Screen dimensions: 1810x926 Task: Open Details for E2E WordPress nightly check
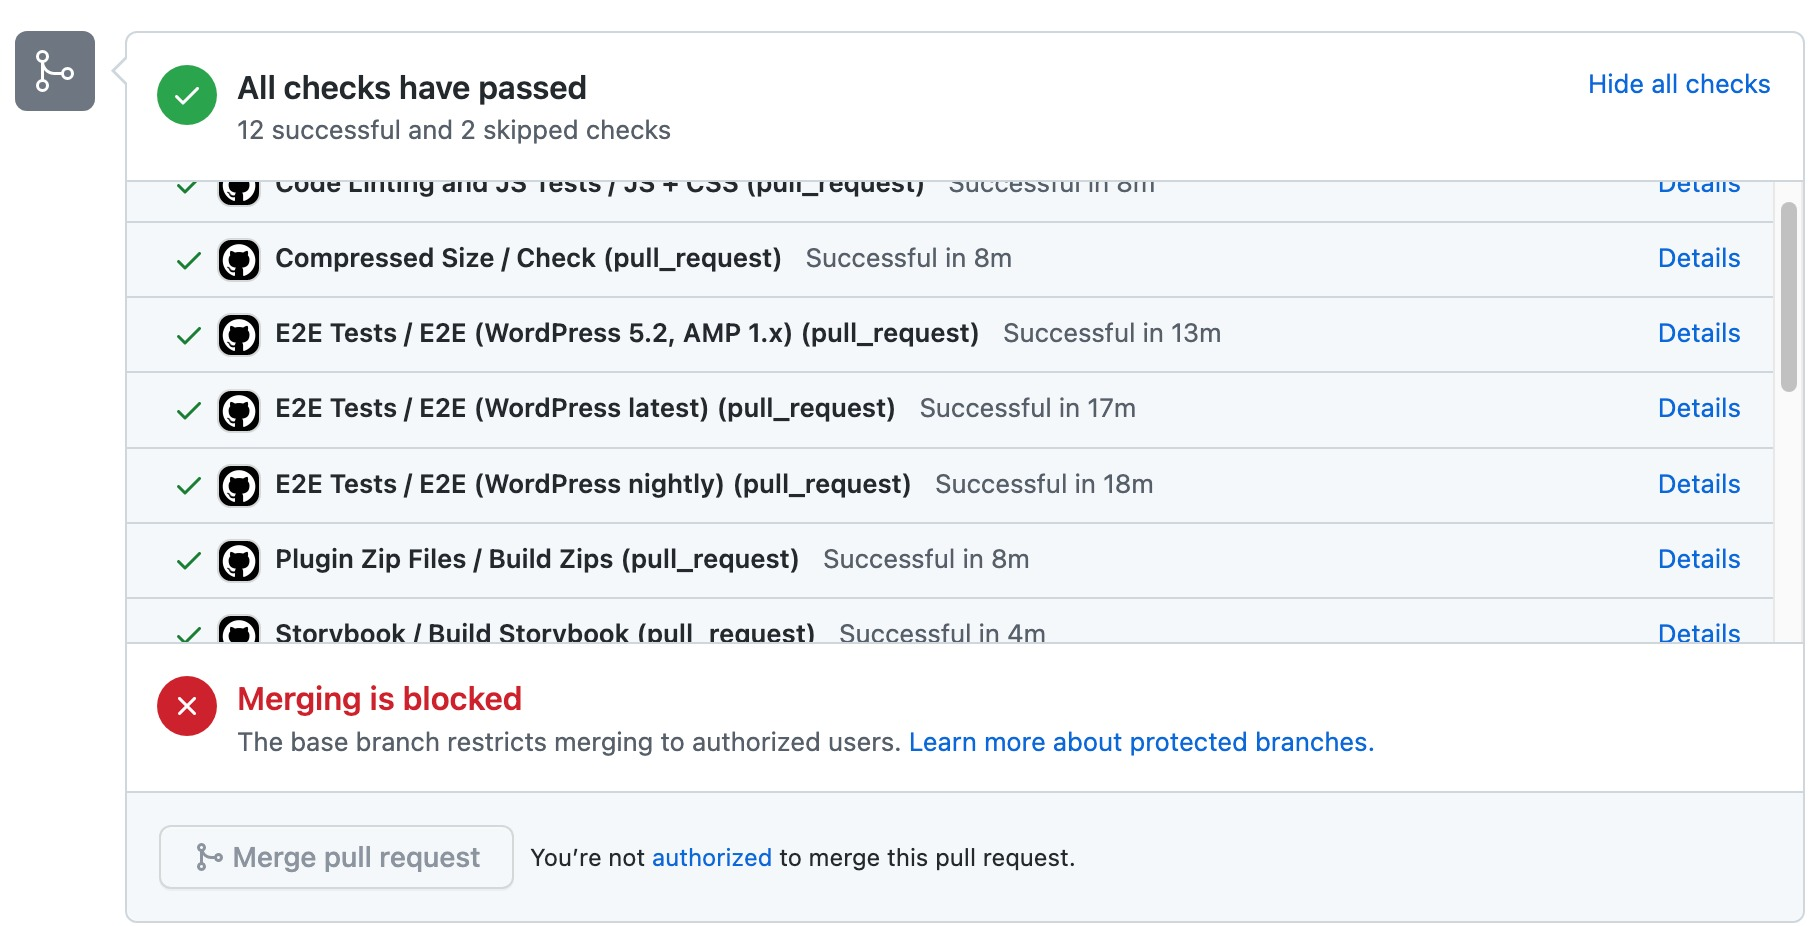(x=1698, y=484)
